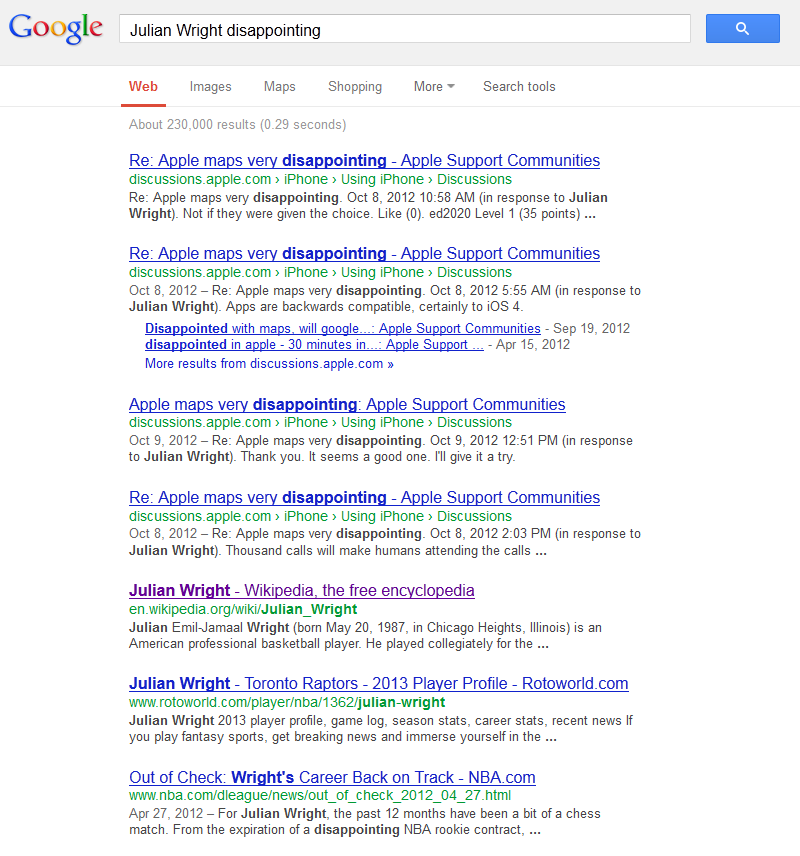Open Search tools options
This screenshot has height=856, width=800.
[519, 87]
